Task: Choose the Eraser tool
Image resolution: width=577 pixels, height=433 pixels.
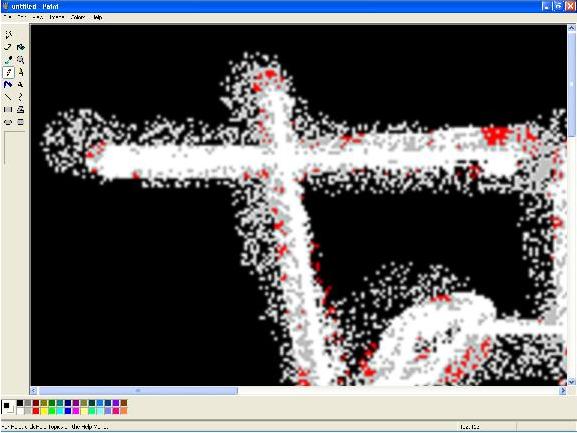Action: (8, 47)
